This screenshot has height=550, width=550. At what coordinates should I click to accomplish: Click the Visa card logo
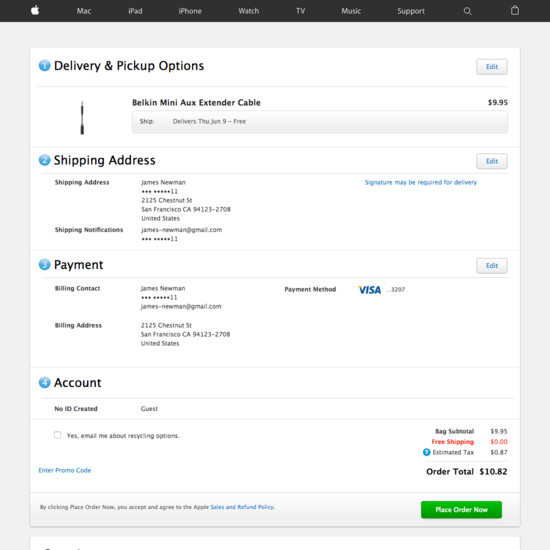click(x=369, y=290)
